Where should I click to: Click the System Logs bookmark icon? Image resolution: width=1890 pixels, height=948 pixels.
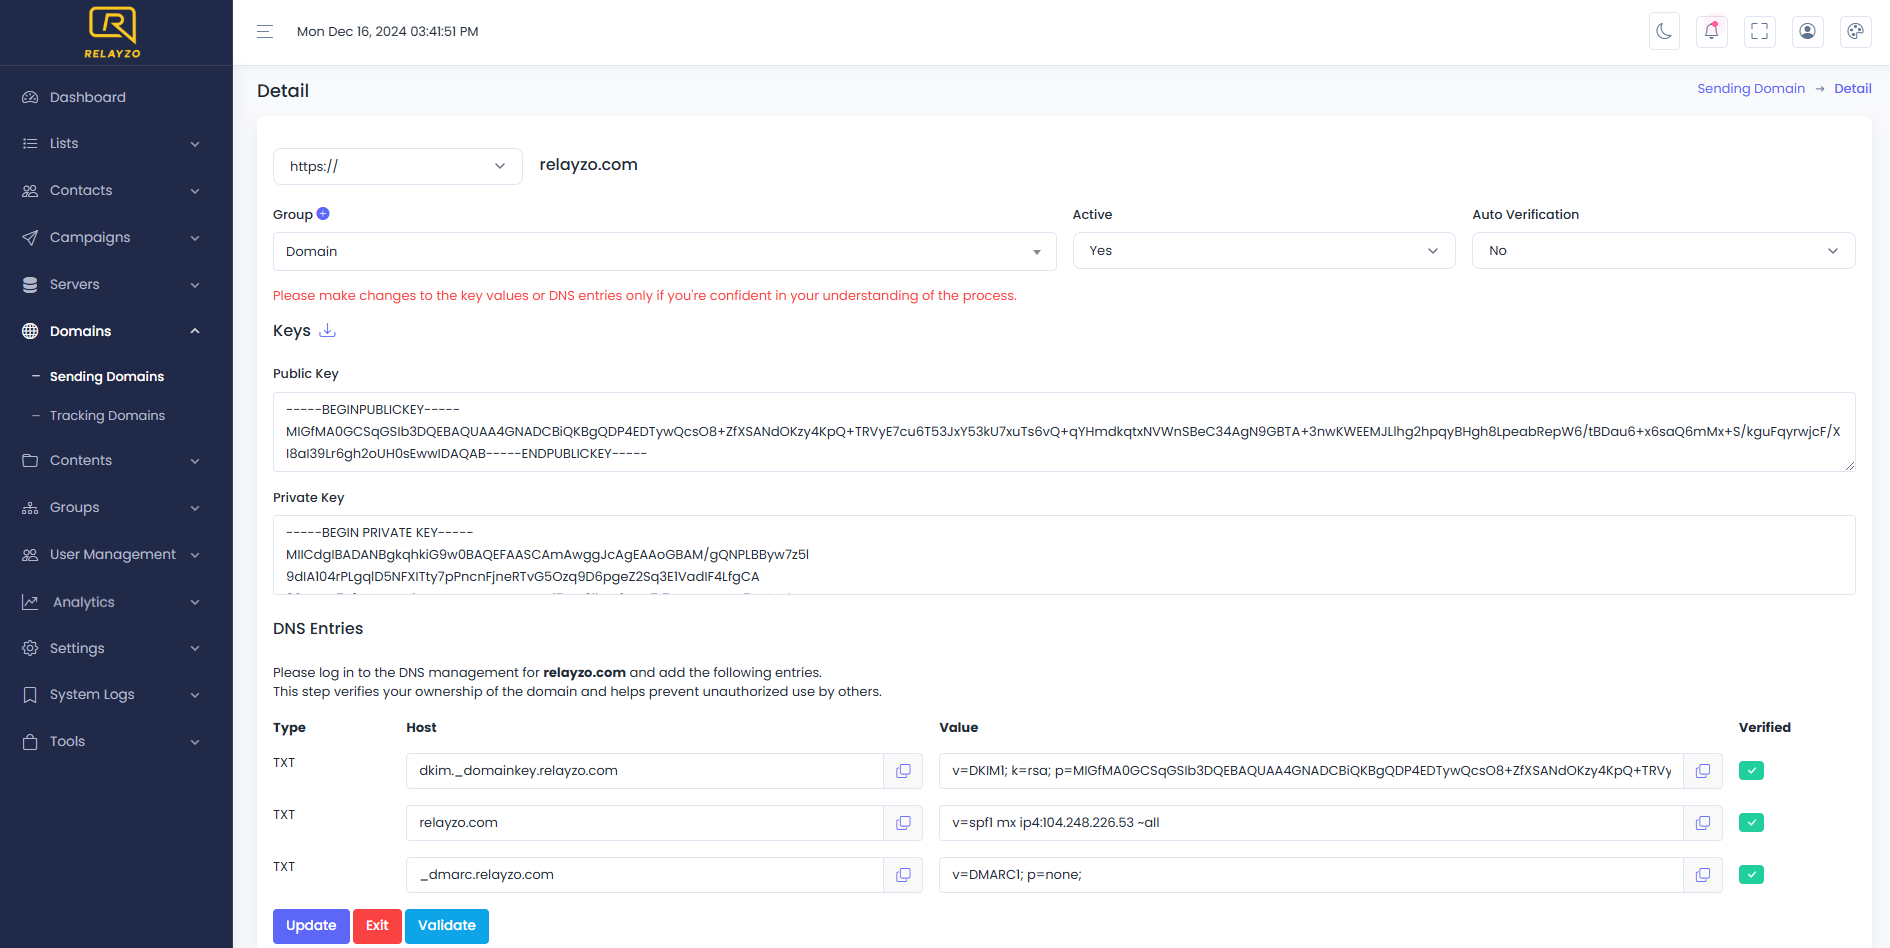pyautogui.click(x=30, y=695)
